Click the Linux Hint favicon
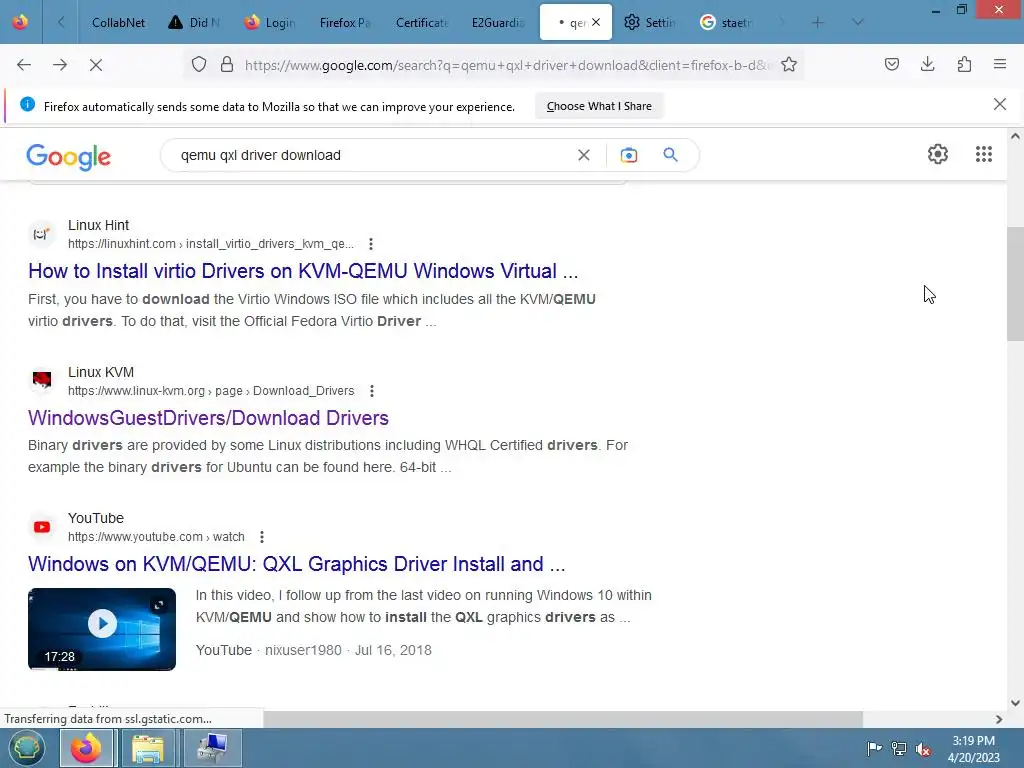Image resolution: width=1024 pixels, height=768 pixels. (x=42, y=233)
